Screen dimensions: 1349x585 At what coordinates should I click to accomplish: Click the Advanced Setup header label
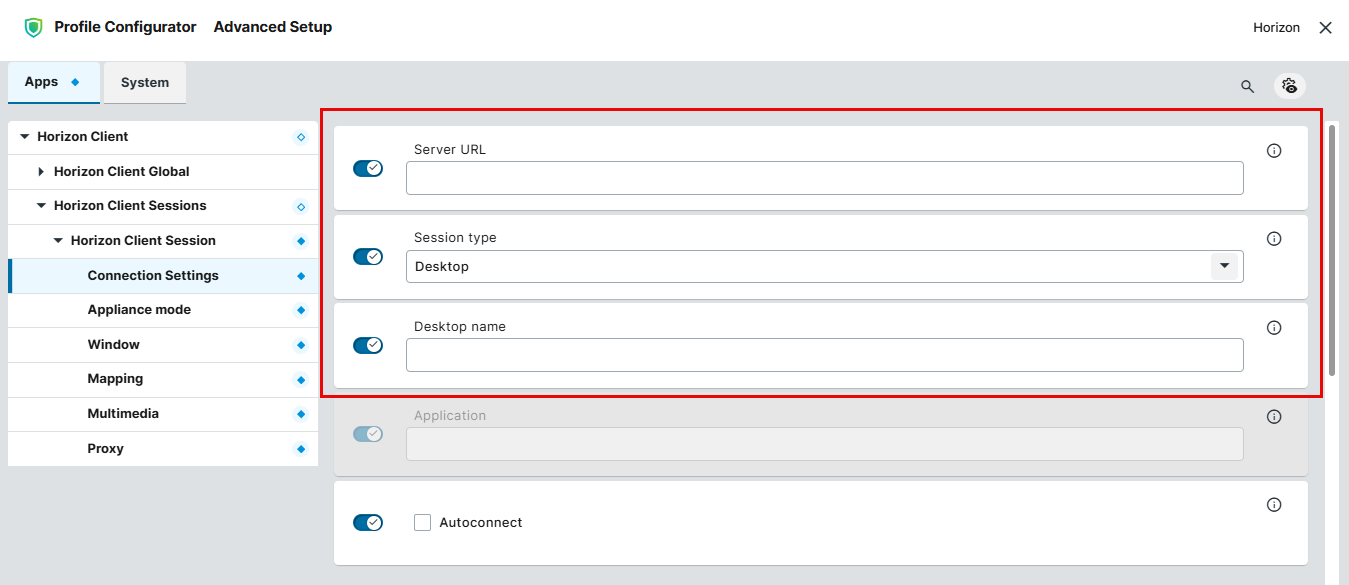(273, 27)
